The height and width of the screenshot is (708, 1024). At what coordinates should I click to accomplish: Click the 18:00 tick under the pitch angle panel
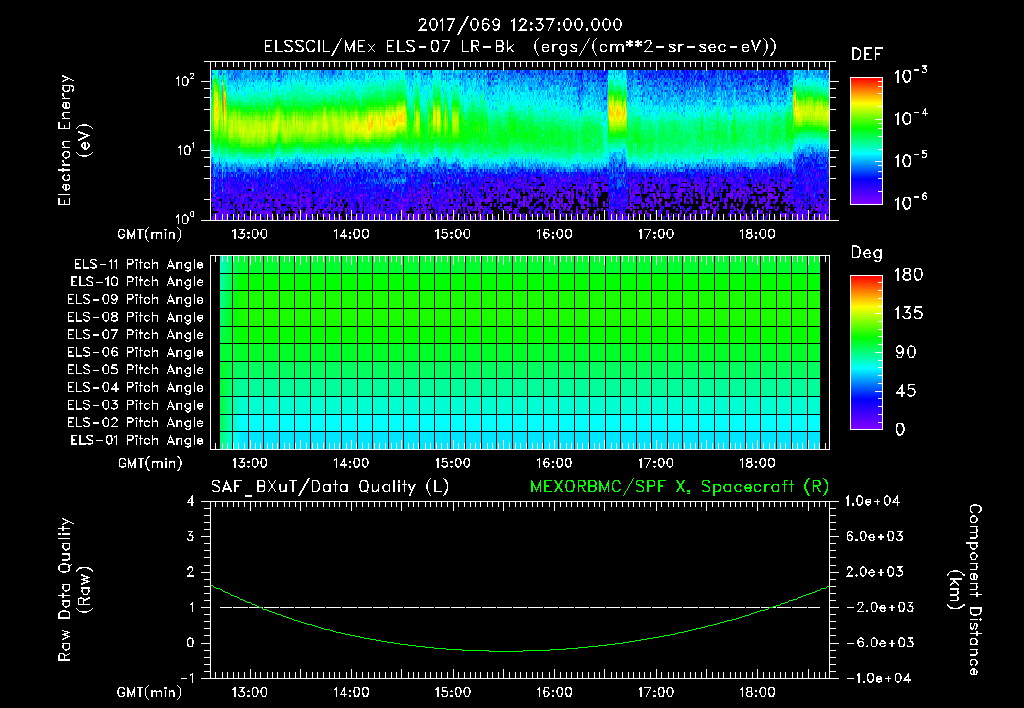(757, 463)
